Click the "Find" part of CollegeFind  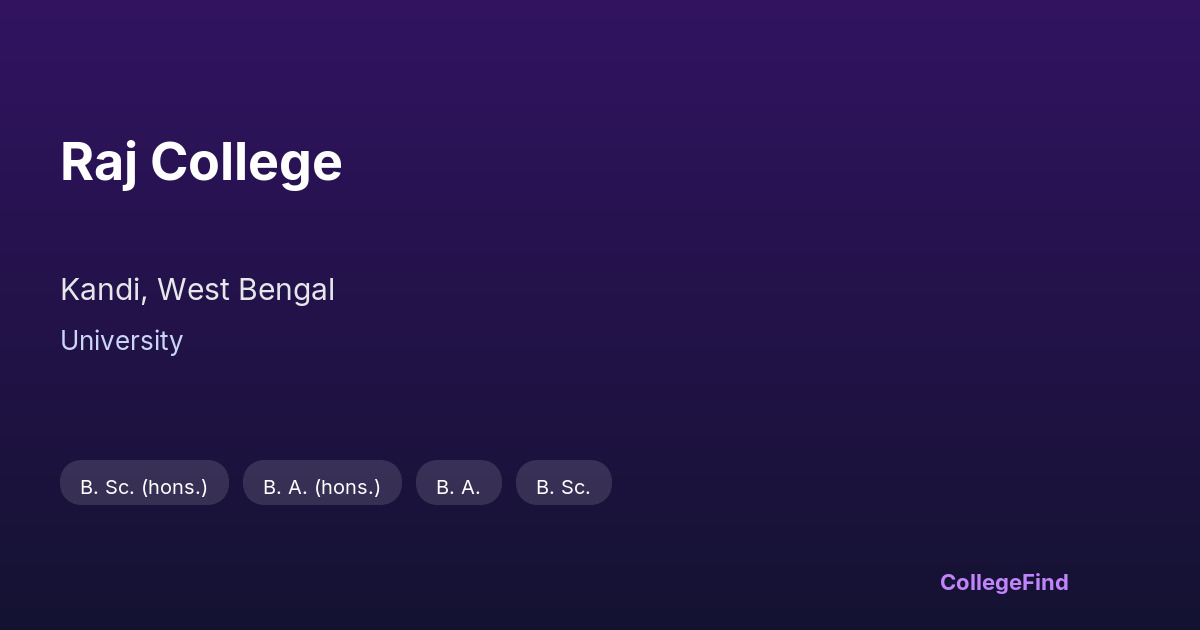pyautogui.click(x=1046, y=583)
